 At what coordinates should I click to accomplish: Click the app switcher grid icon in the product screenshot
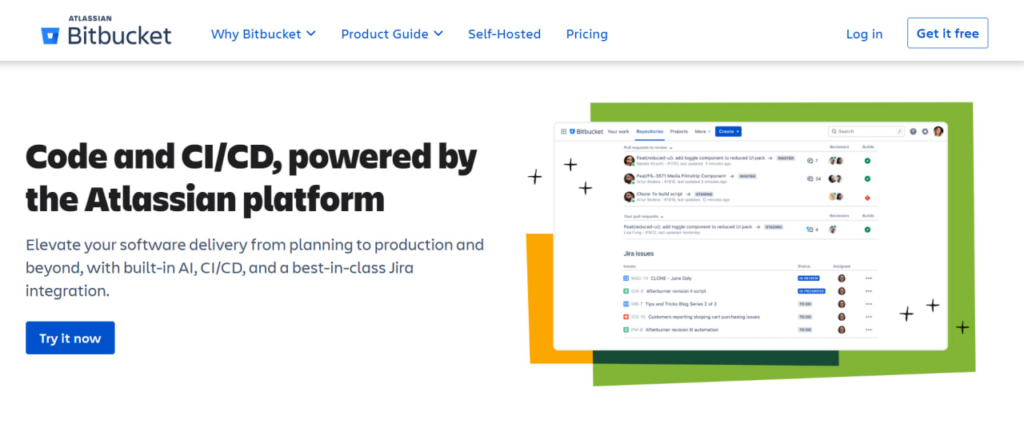(x=564, y=131)
